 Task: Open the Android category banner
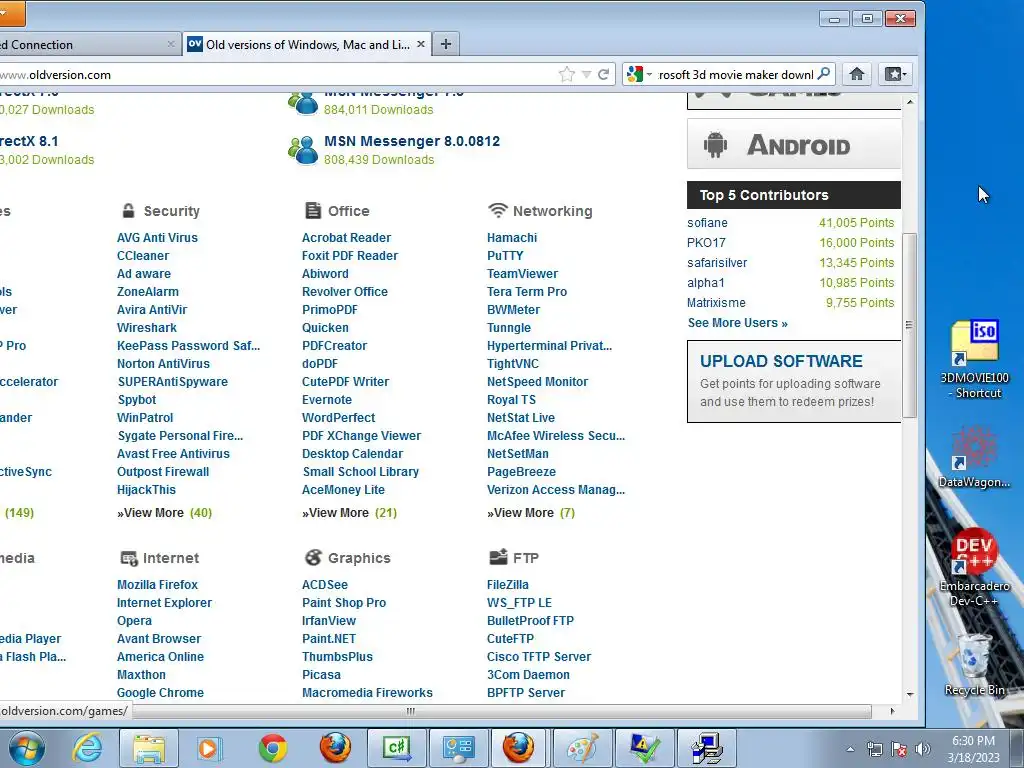coord(793,145)
